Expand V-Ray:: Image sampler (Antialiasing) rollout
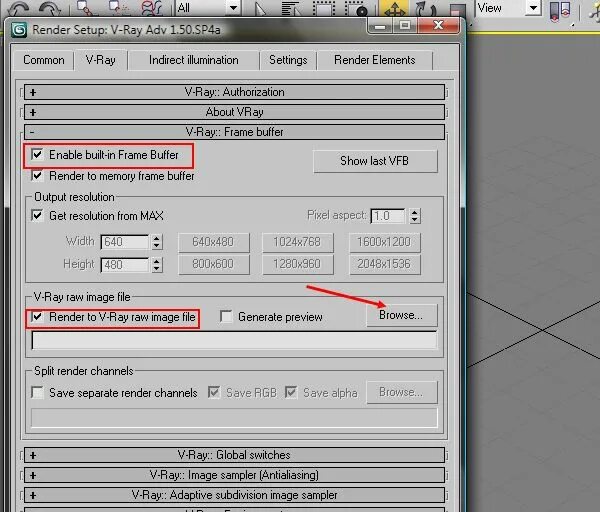600x512 pixels. 234,475
